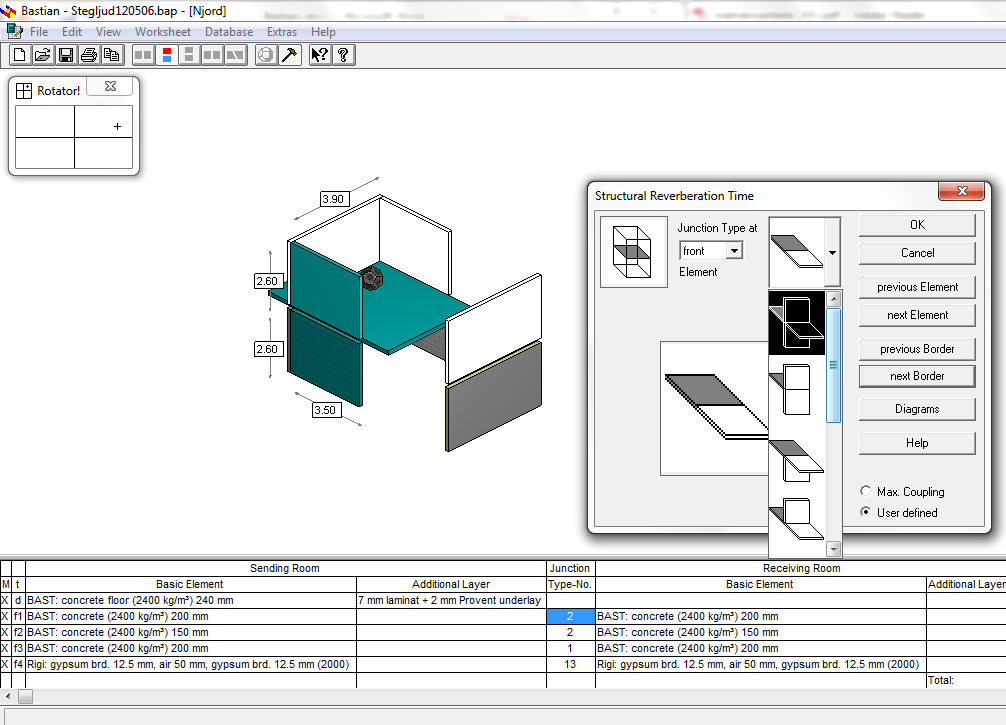The height and width of the screenshot is (725, 1006).
Task: Open the Extras menu
Action: [x=282, y=31]
